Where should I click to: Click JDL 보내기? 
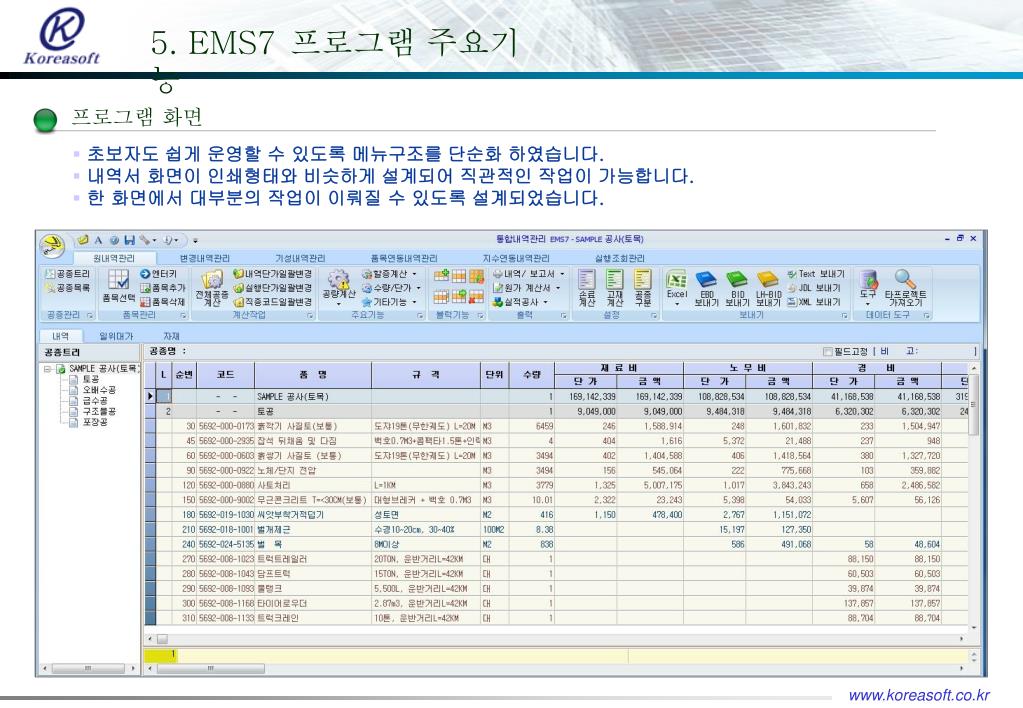(x=814, y=288)
